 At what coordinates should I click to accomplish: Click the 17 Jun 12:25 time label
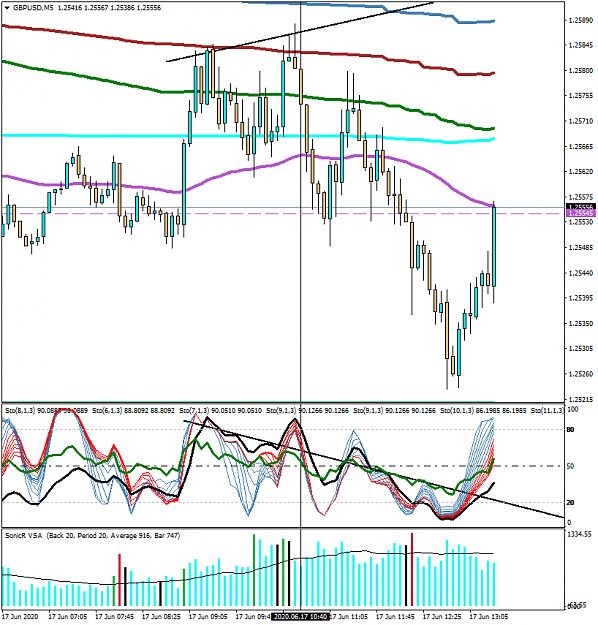442,617
